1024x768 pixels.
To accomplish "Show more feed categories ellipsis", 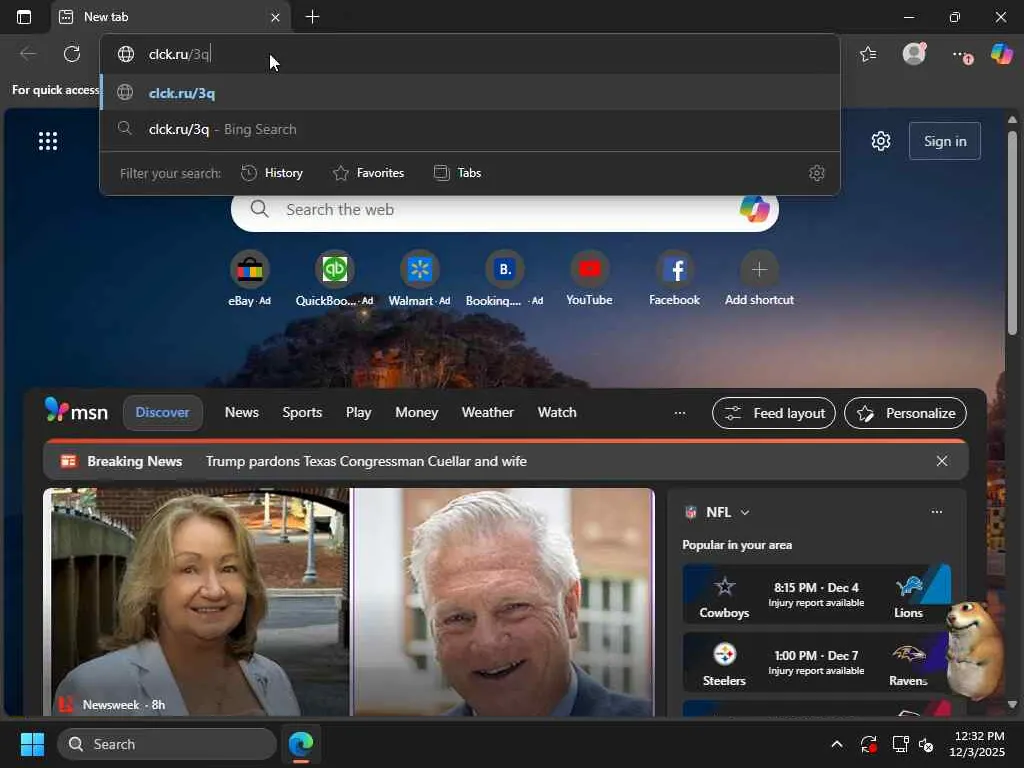I will coord(680,413).
